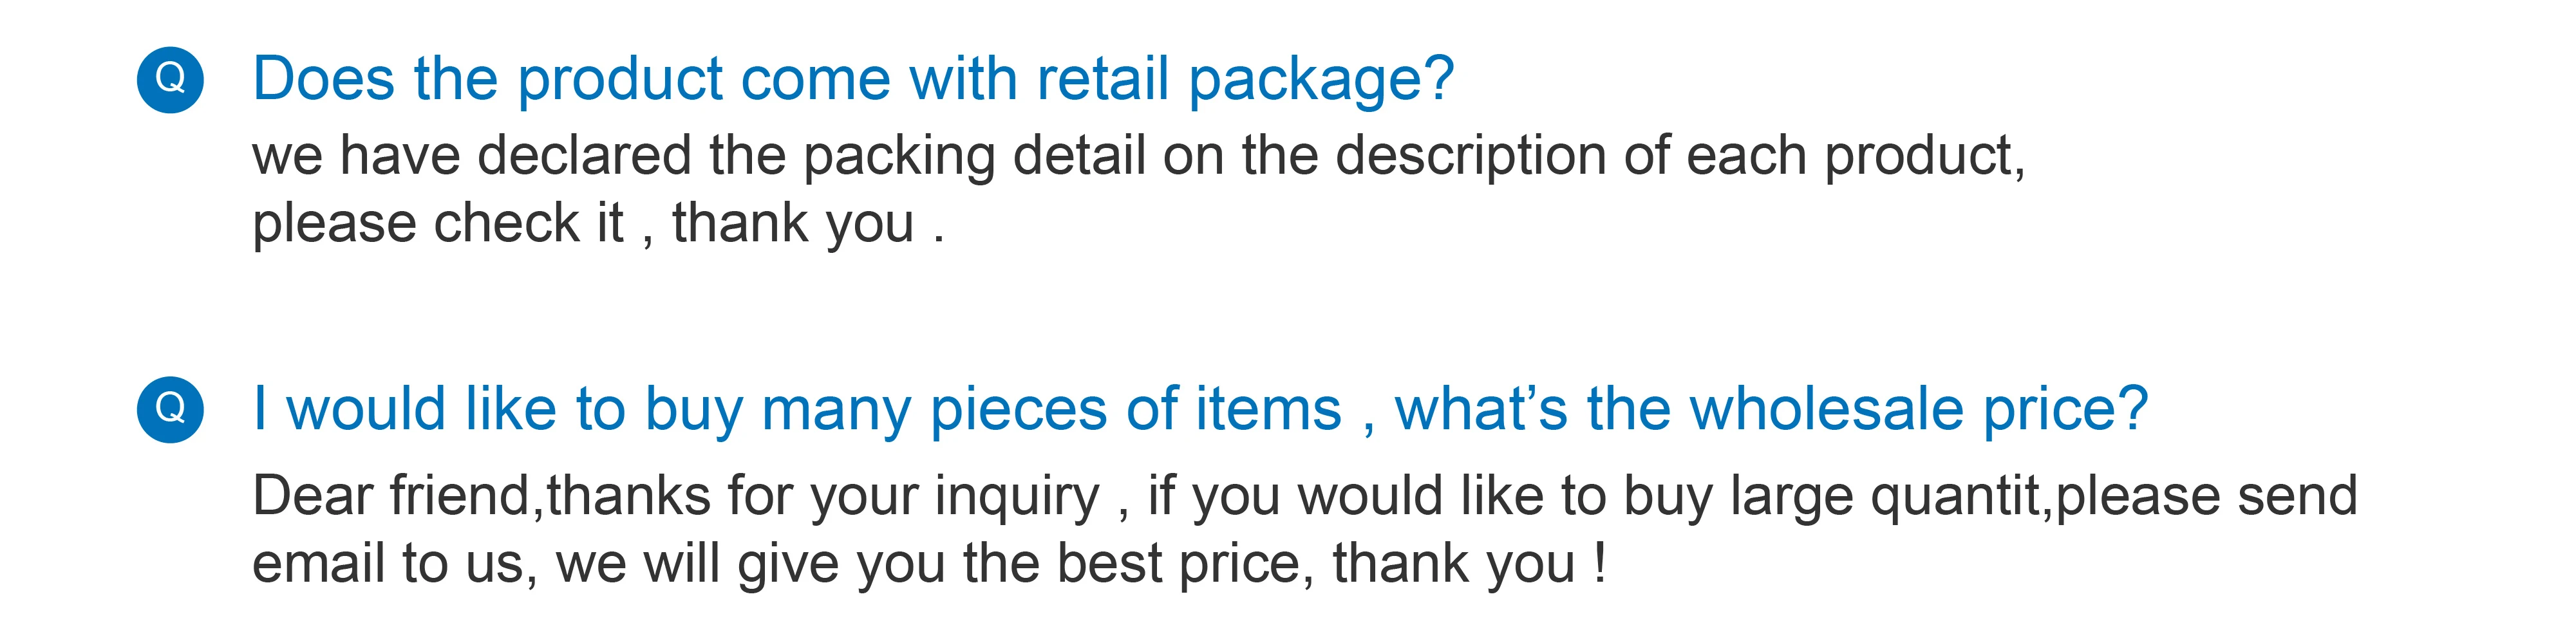Click the word 'email' in the second answer

click(318, 563)
